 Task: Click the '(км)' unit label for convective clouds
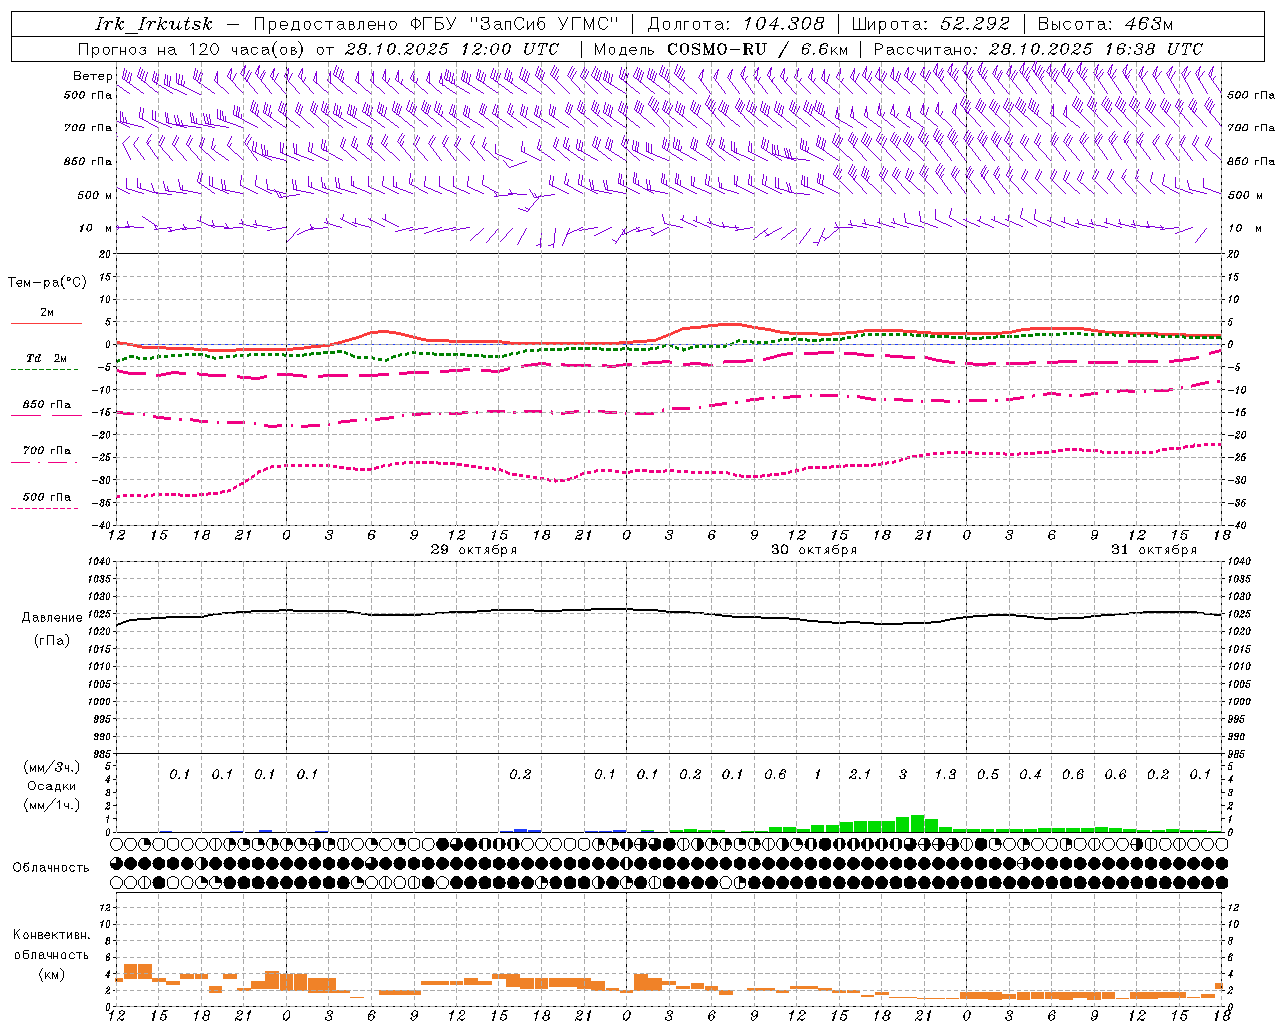[51, 975]
